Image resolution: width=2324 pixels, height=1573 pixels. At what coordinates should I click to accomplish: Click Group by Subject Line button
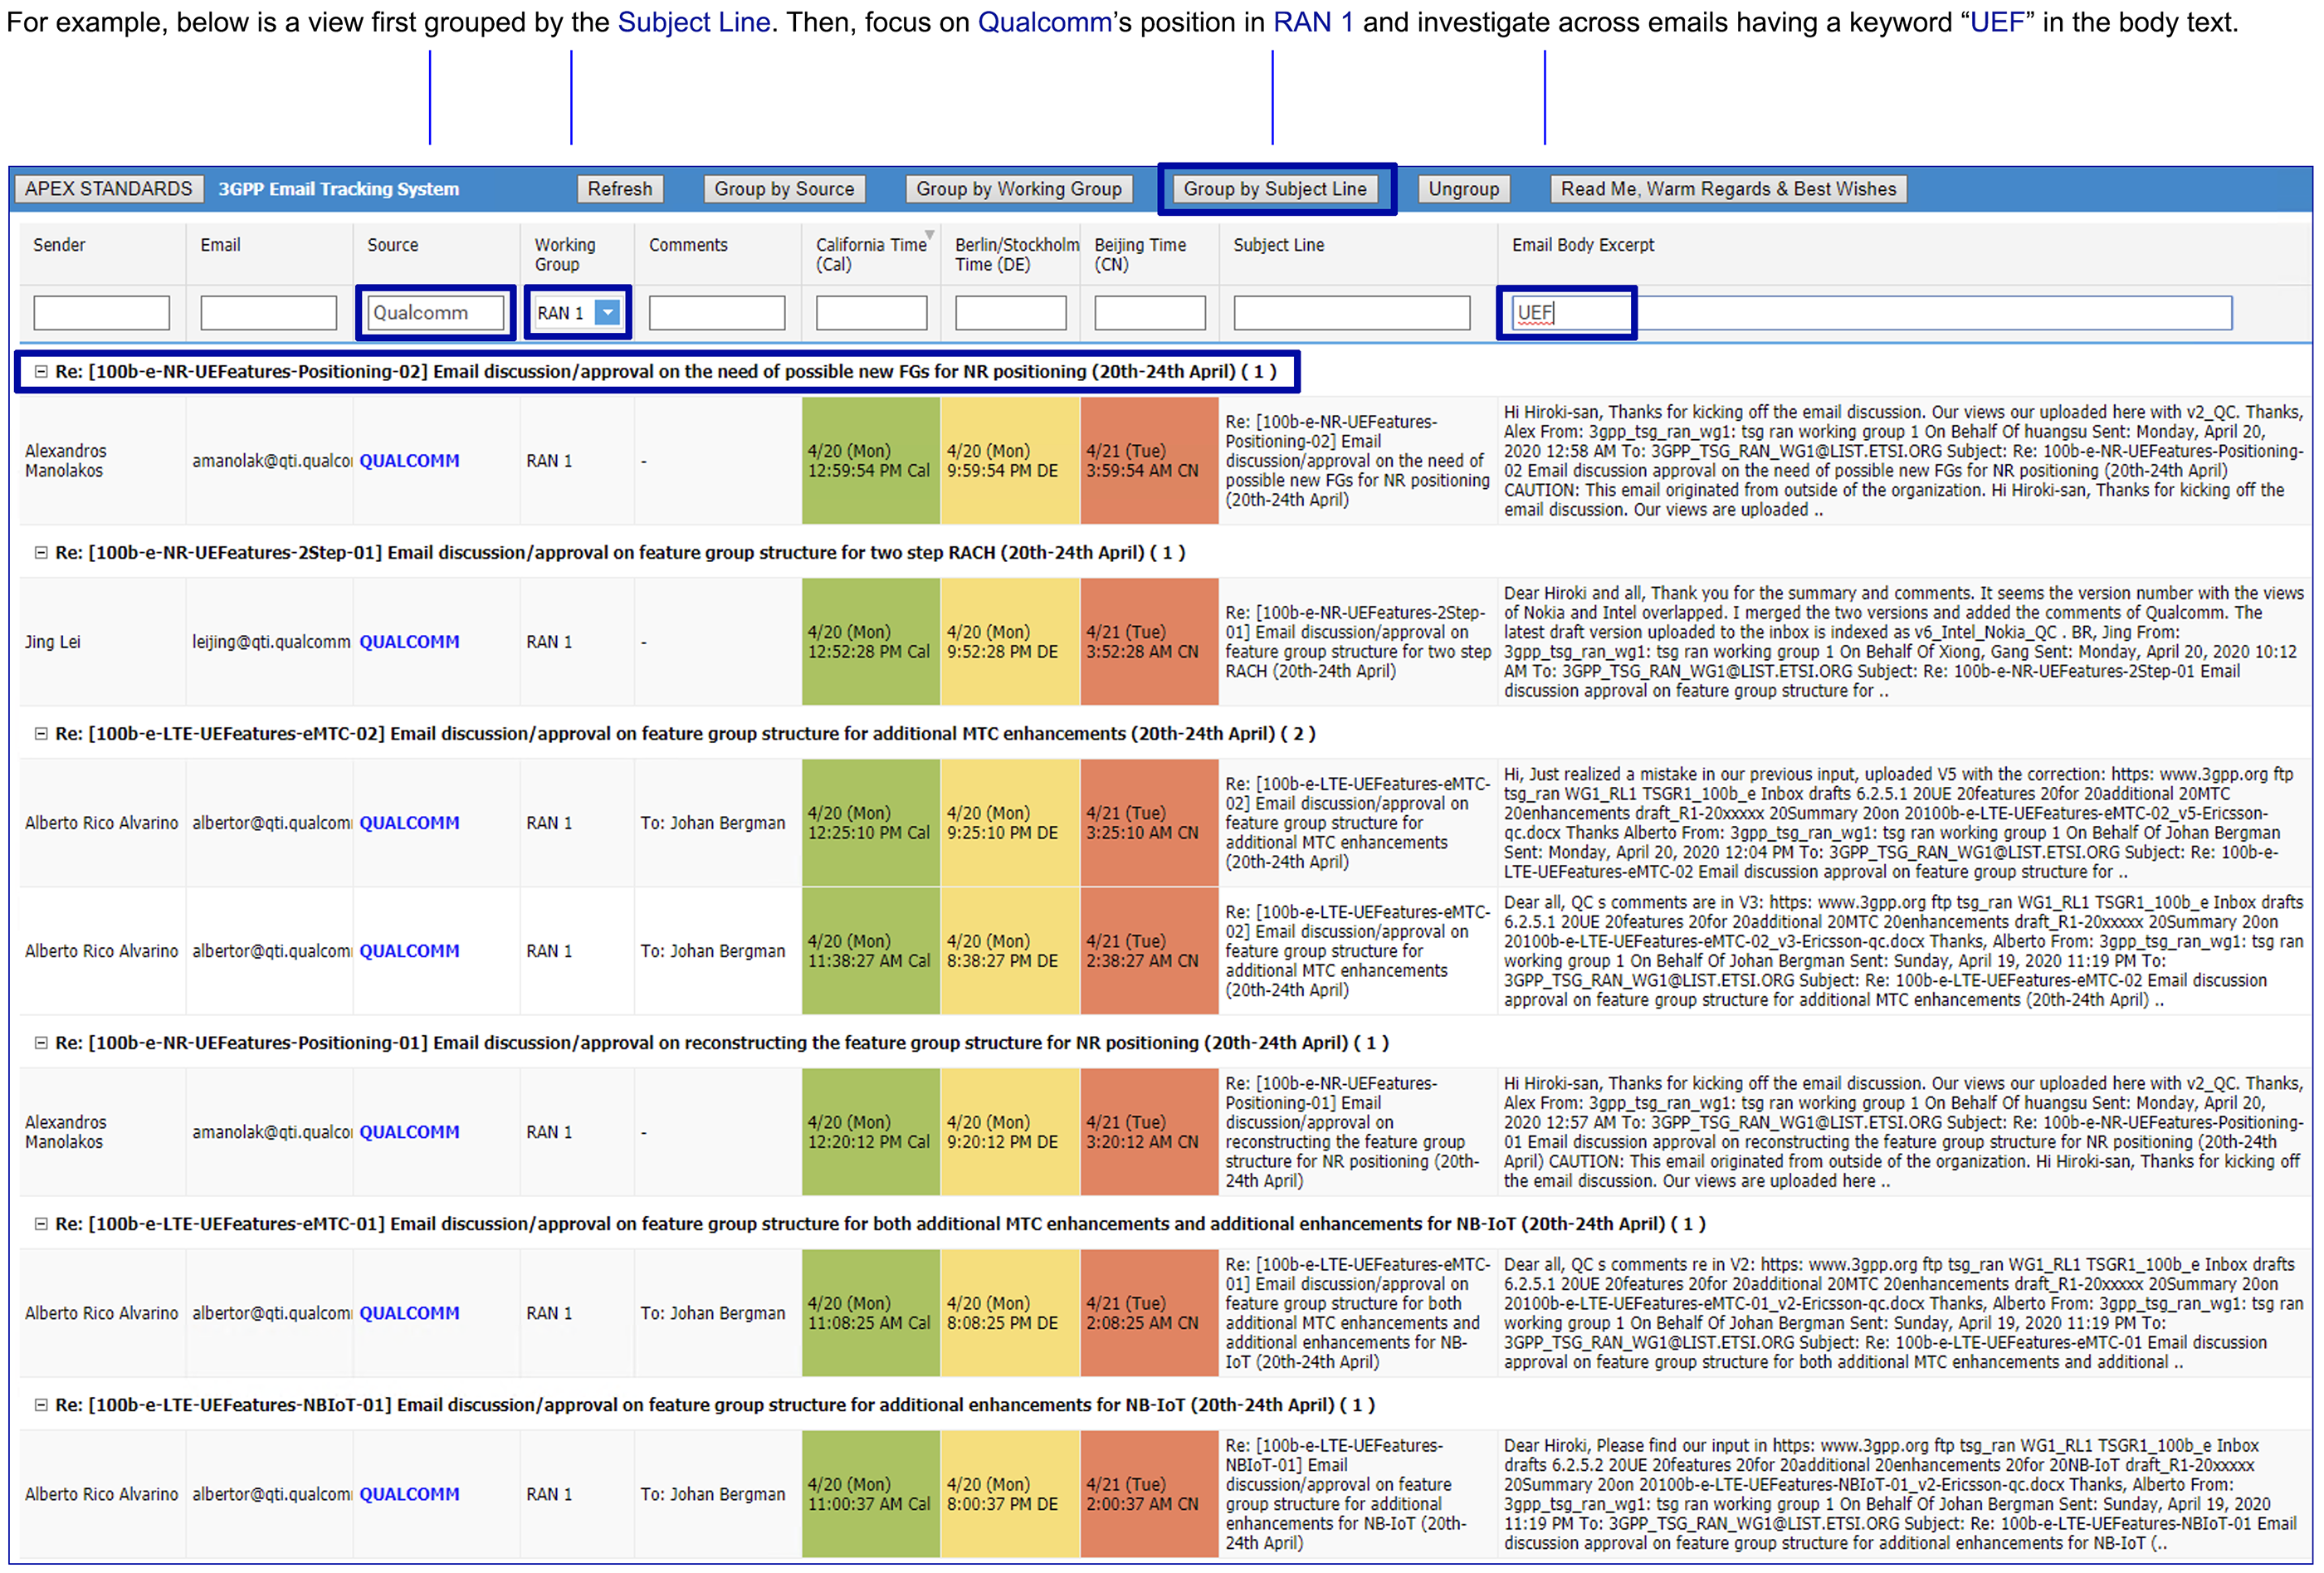coord(1274,189)
